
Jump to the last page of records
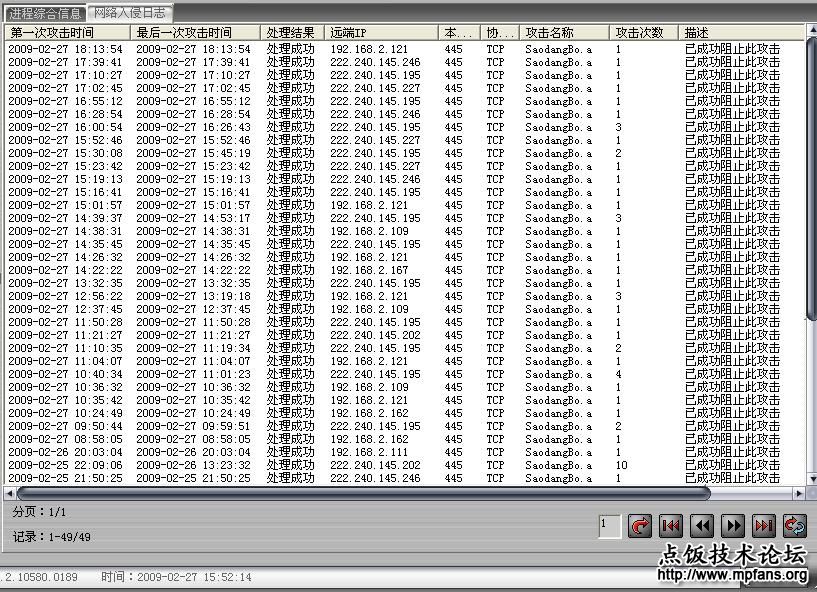764,526
